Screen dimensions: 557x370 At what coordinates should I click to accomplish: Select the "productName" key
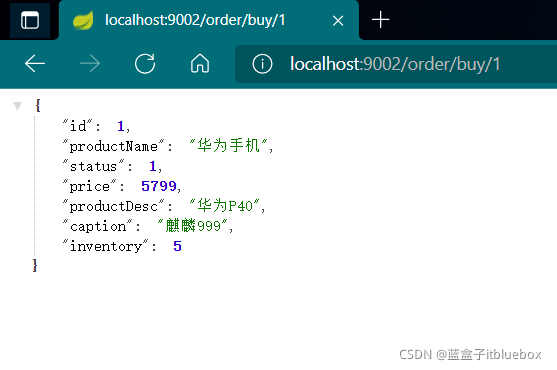coord(113,146)
